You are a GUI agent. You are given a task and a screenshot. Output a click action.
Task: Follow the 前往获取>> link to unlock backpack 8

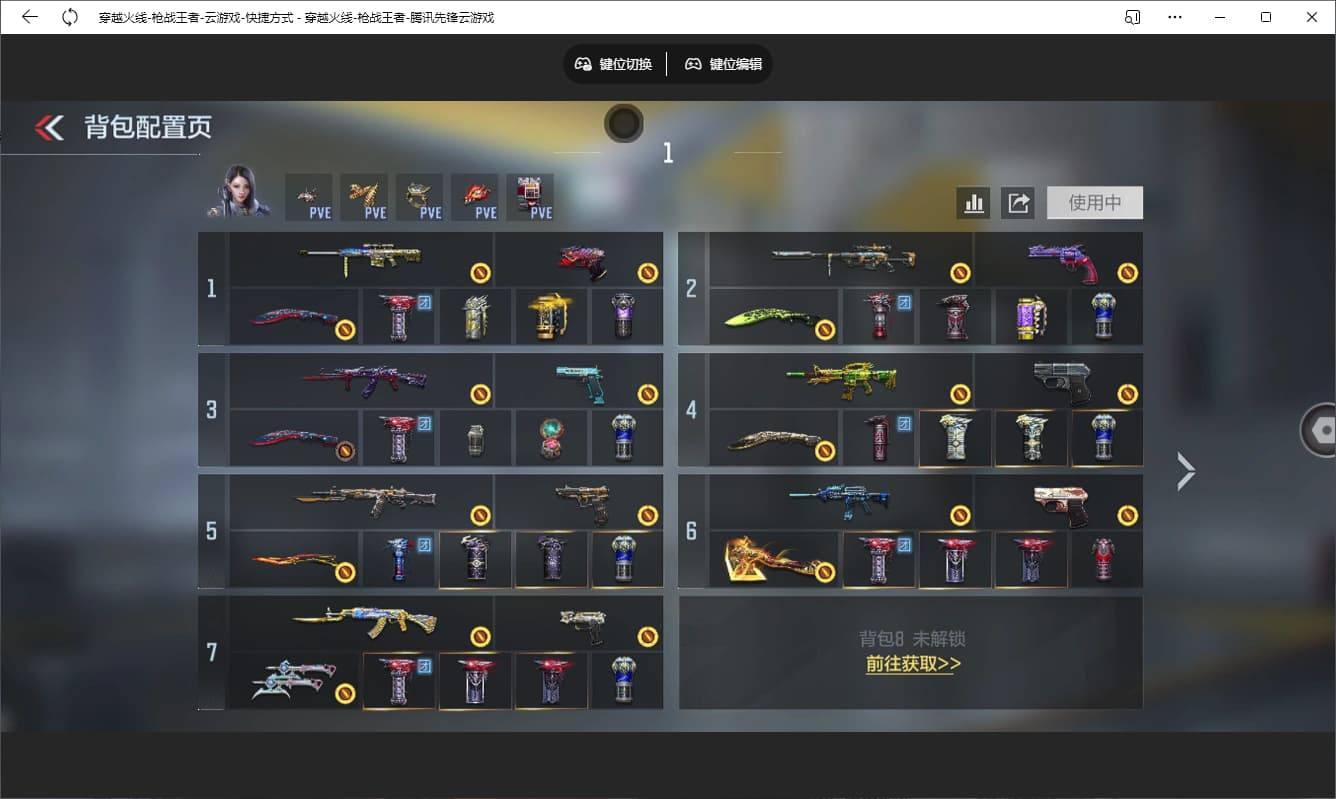pos(913,664)
